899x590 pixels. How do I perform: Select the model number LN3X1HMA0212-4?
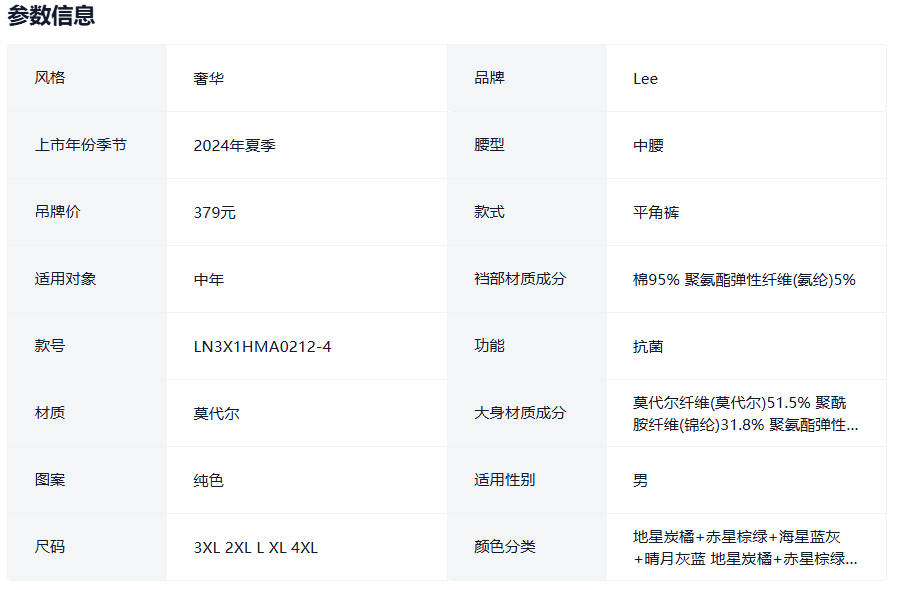tap(262, 347)
